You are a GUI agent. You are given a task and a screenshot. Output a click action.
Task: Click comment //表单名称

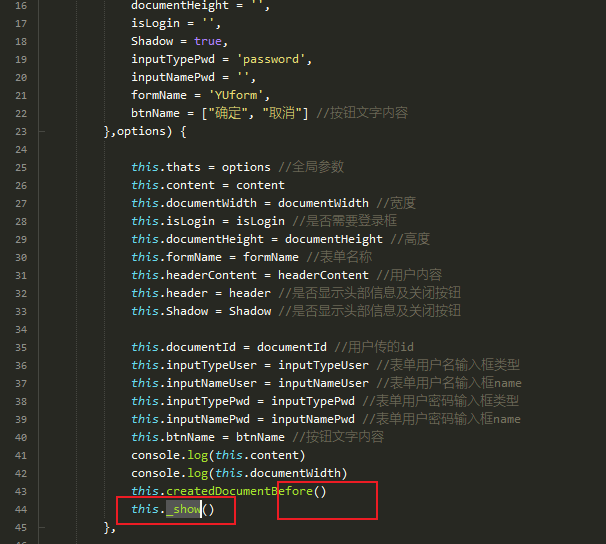[339, 257]
